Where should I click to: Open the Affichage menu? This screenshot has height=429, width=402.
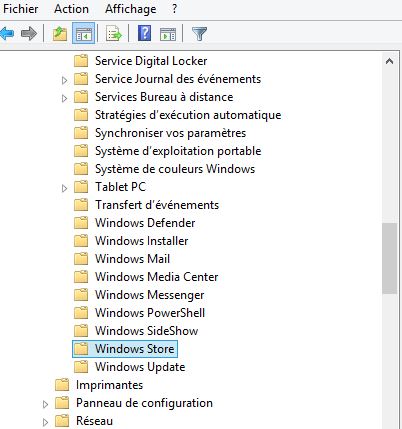point(131,9)
